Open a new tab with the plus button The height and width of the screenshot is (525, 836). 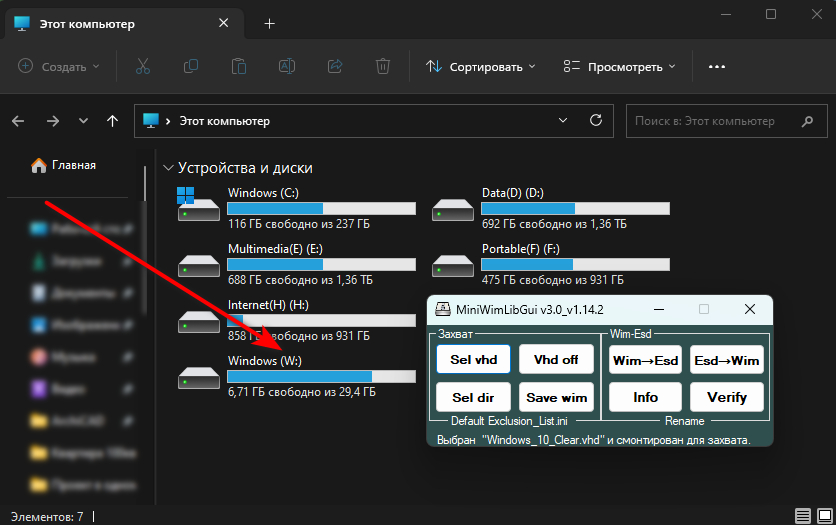[x=270, y=23]
